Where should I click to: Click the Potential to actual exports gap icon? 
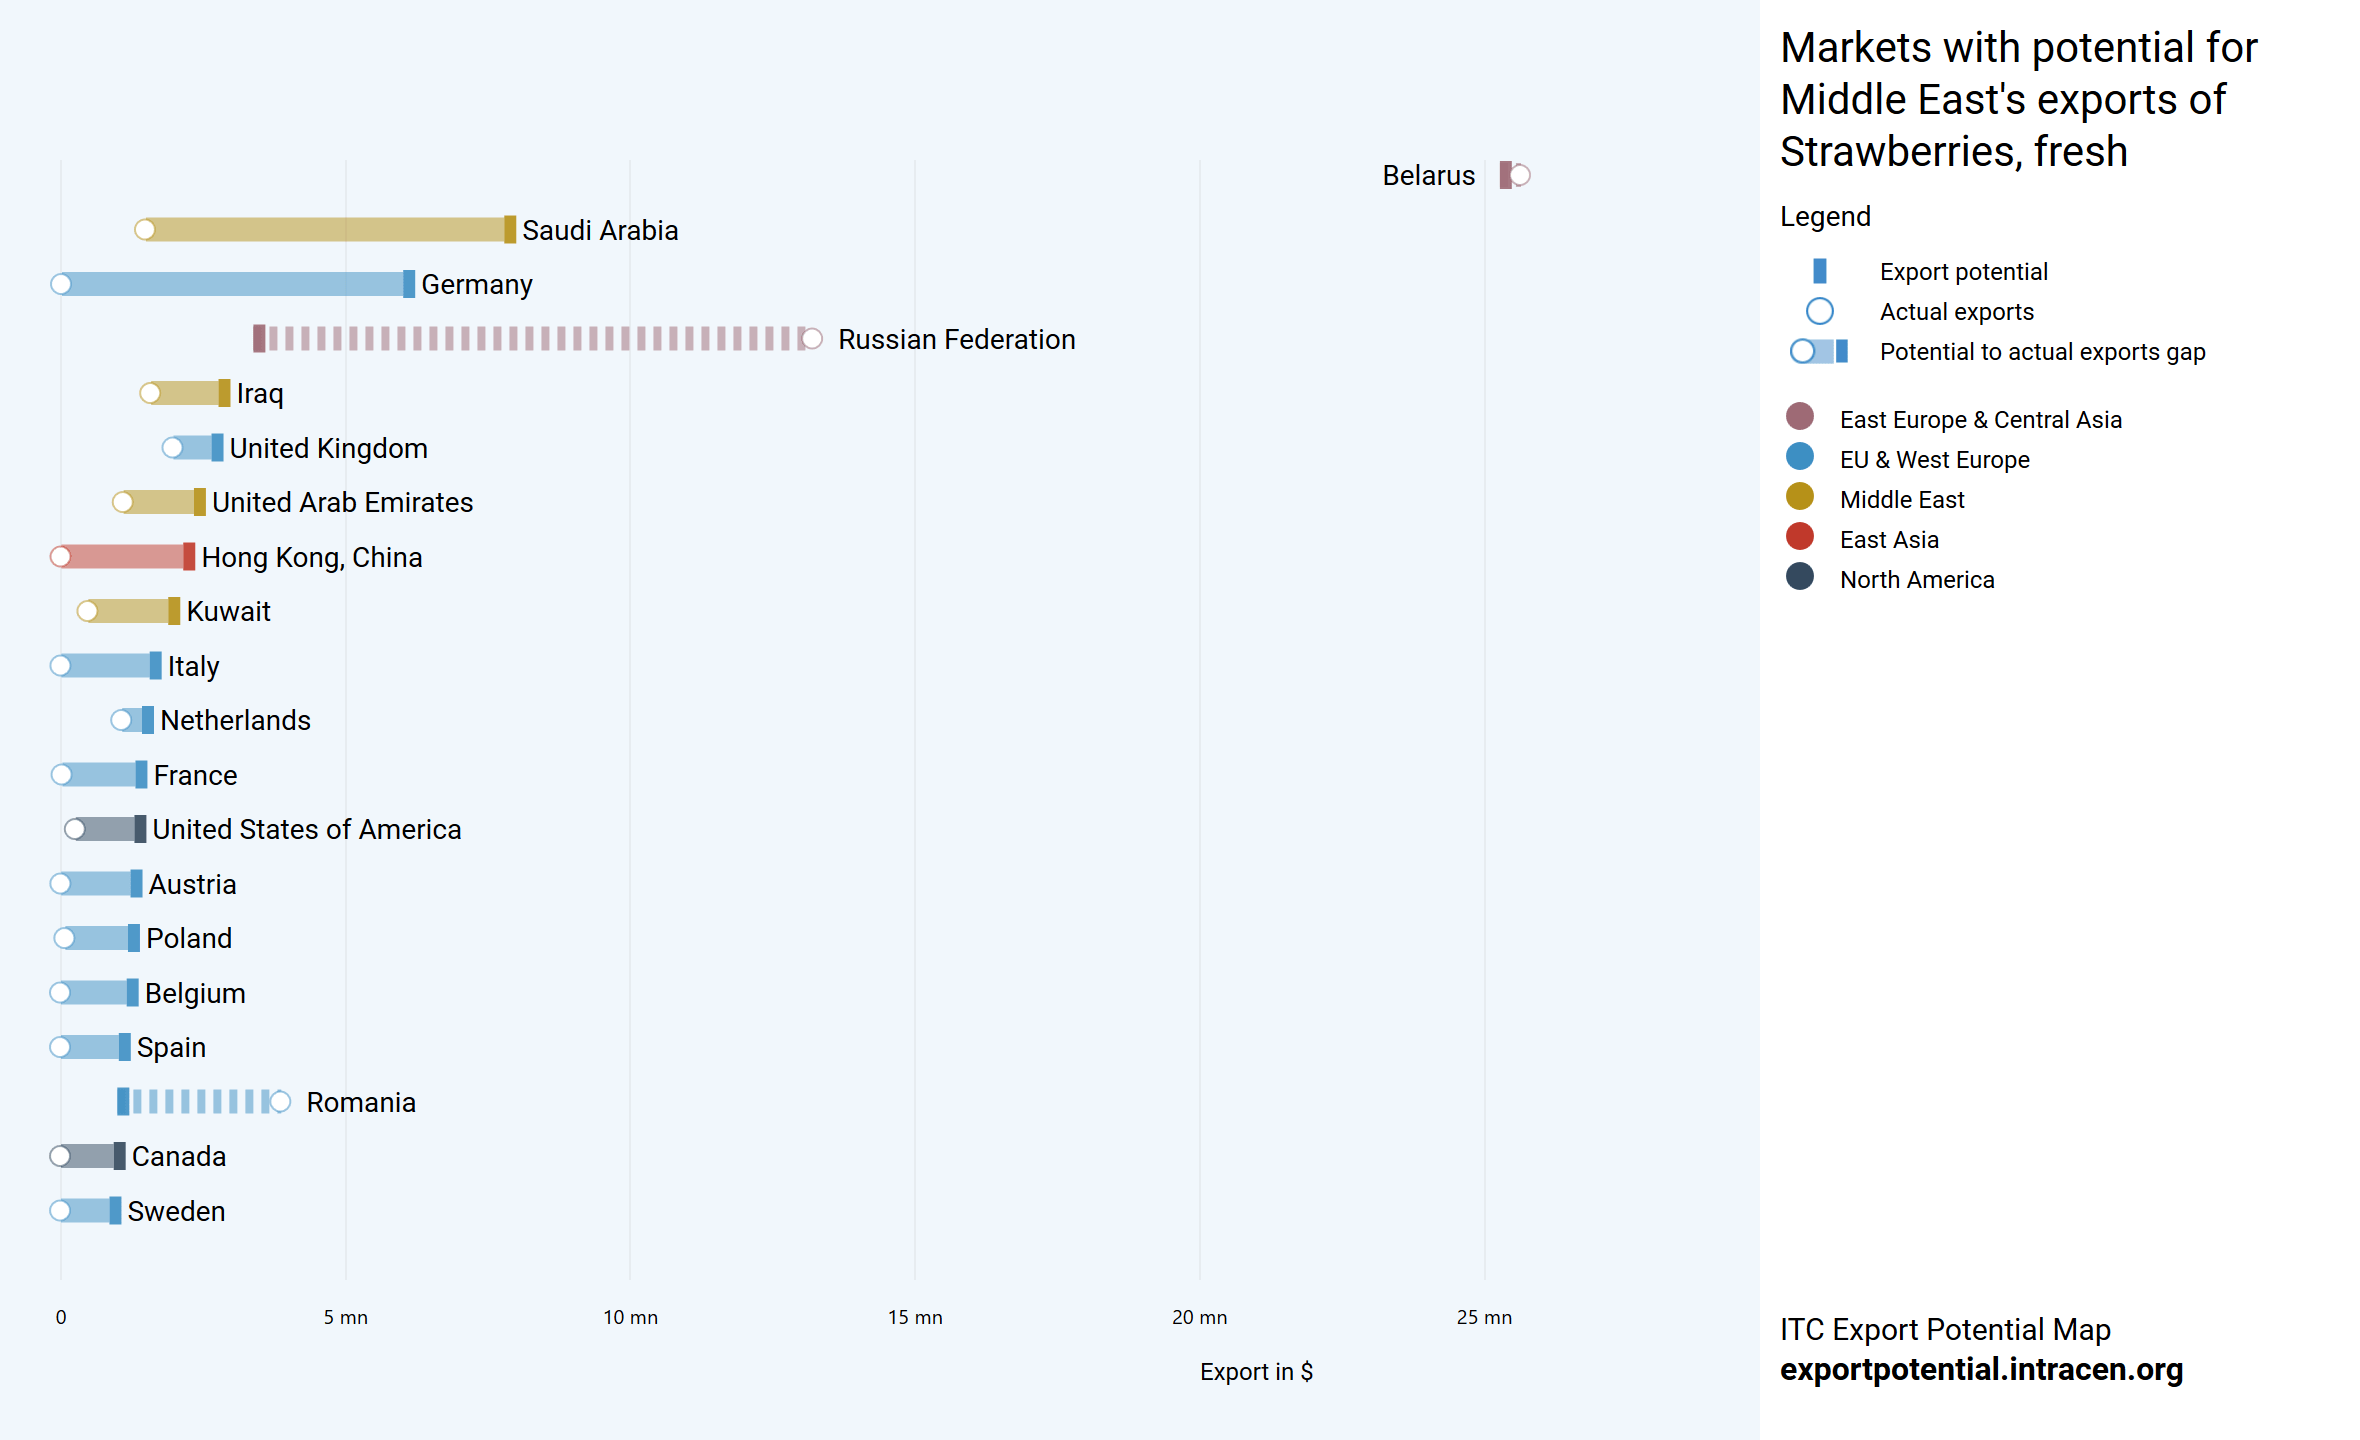[1819, 351]
